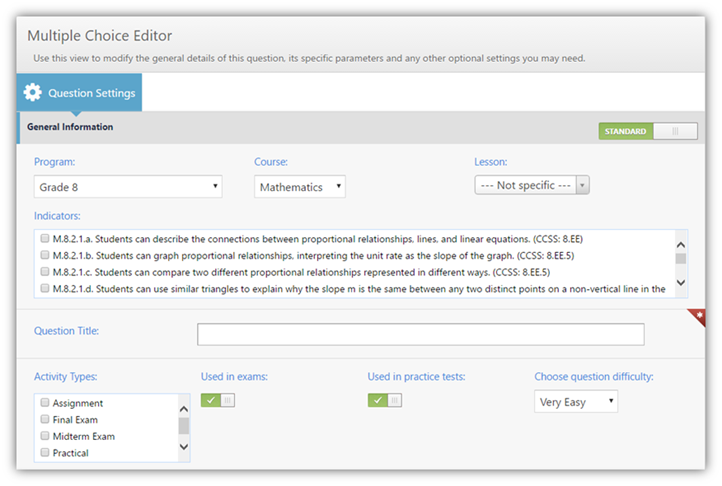Click the red required-field star corner marker
The height and width of the screenshot is (486, 722).
pyautogui.click(x=699, y=316)
